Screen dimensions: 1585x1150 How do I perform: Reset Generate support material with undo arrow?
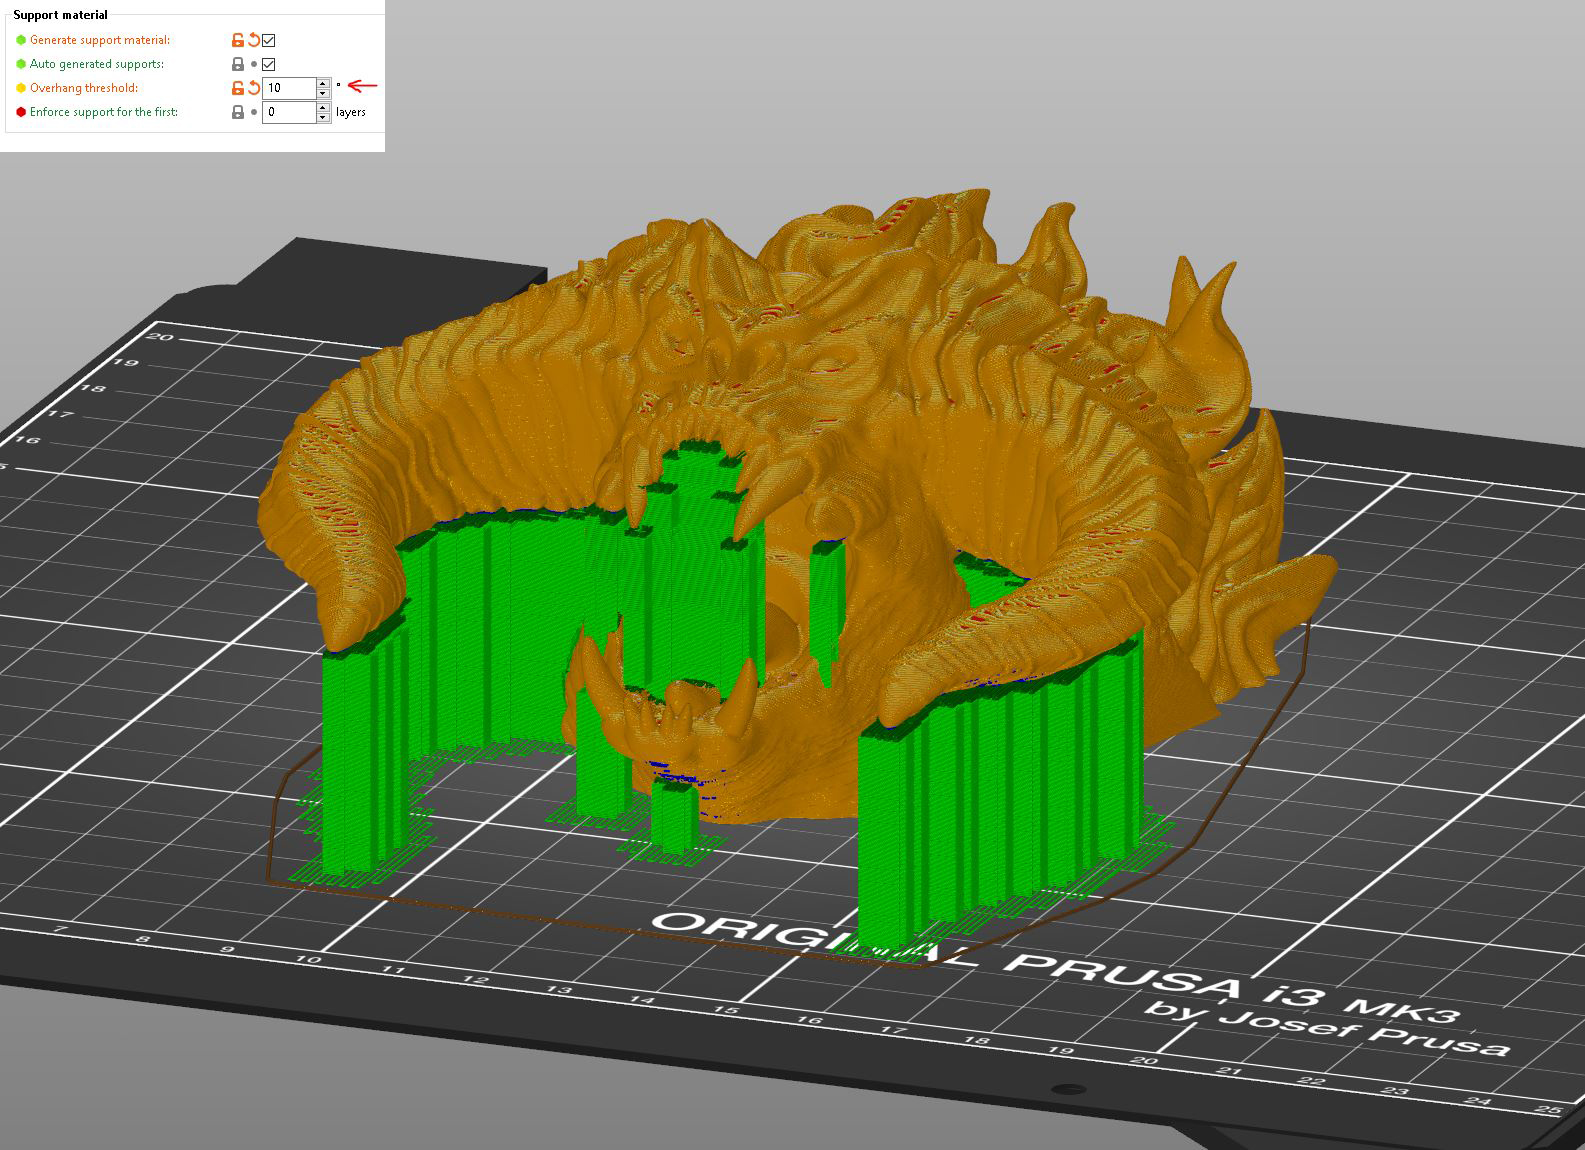coord(254,40)
